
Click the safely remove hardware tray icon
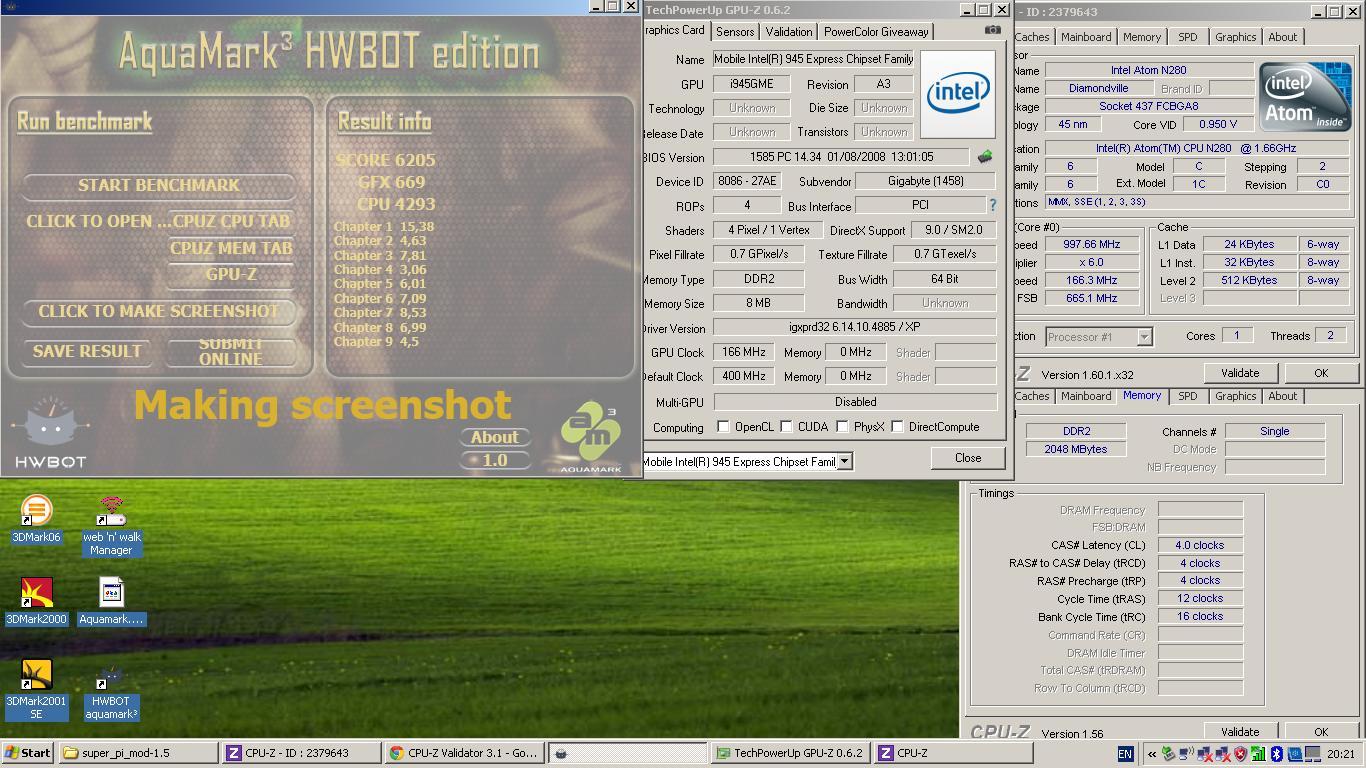point(1168,754)
